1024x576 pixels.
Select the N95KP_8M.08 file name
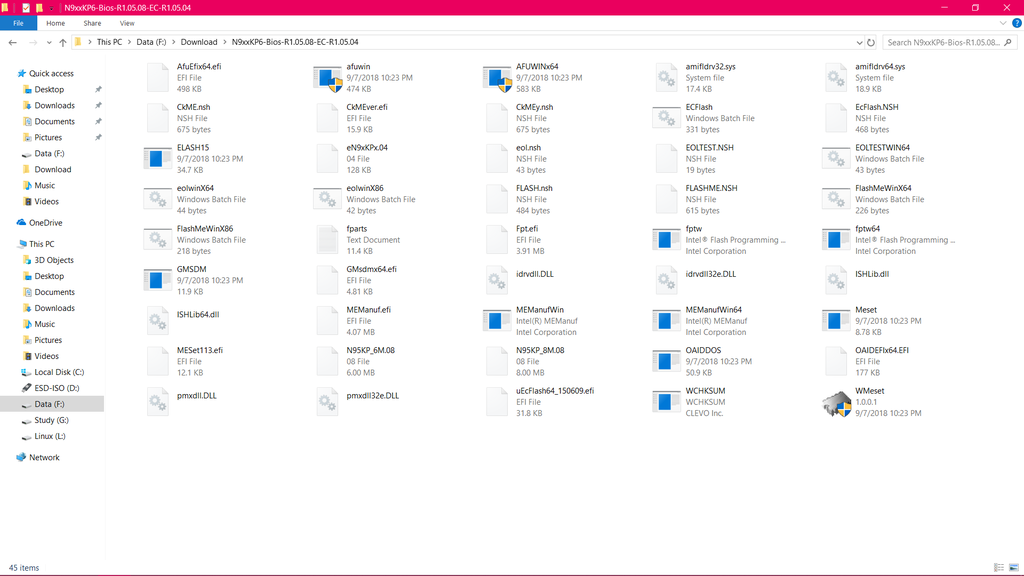click(540, 350)
